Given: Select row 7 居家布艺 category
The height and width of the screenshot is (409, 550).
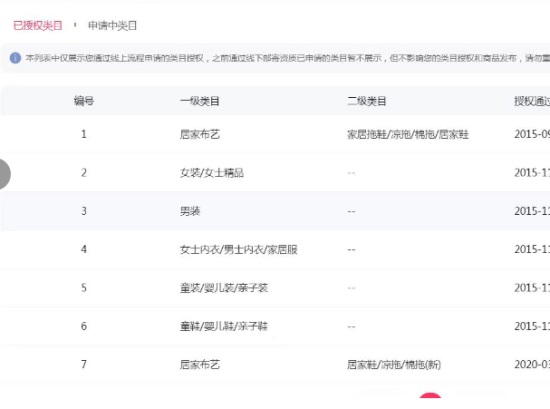Looking at the screenshot, I should [x=200, y=365].
